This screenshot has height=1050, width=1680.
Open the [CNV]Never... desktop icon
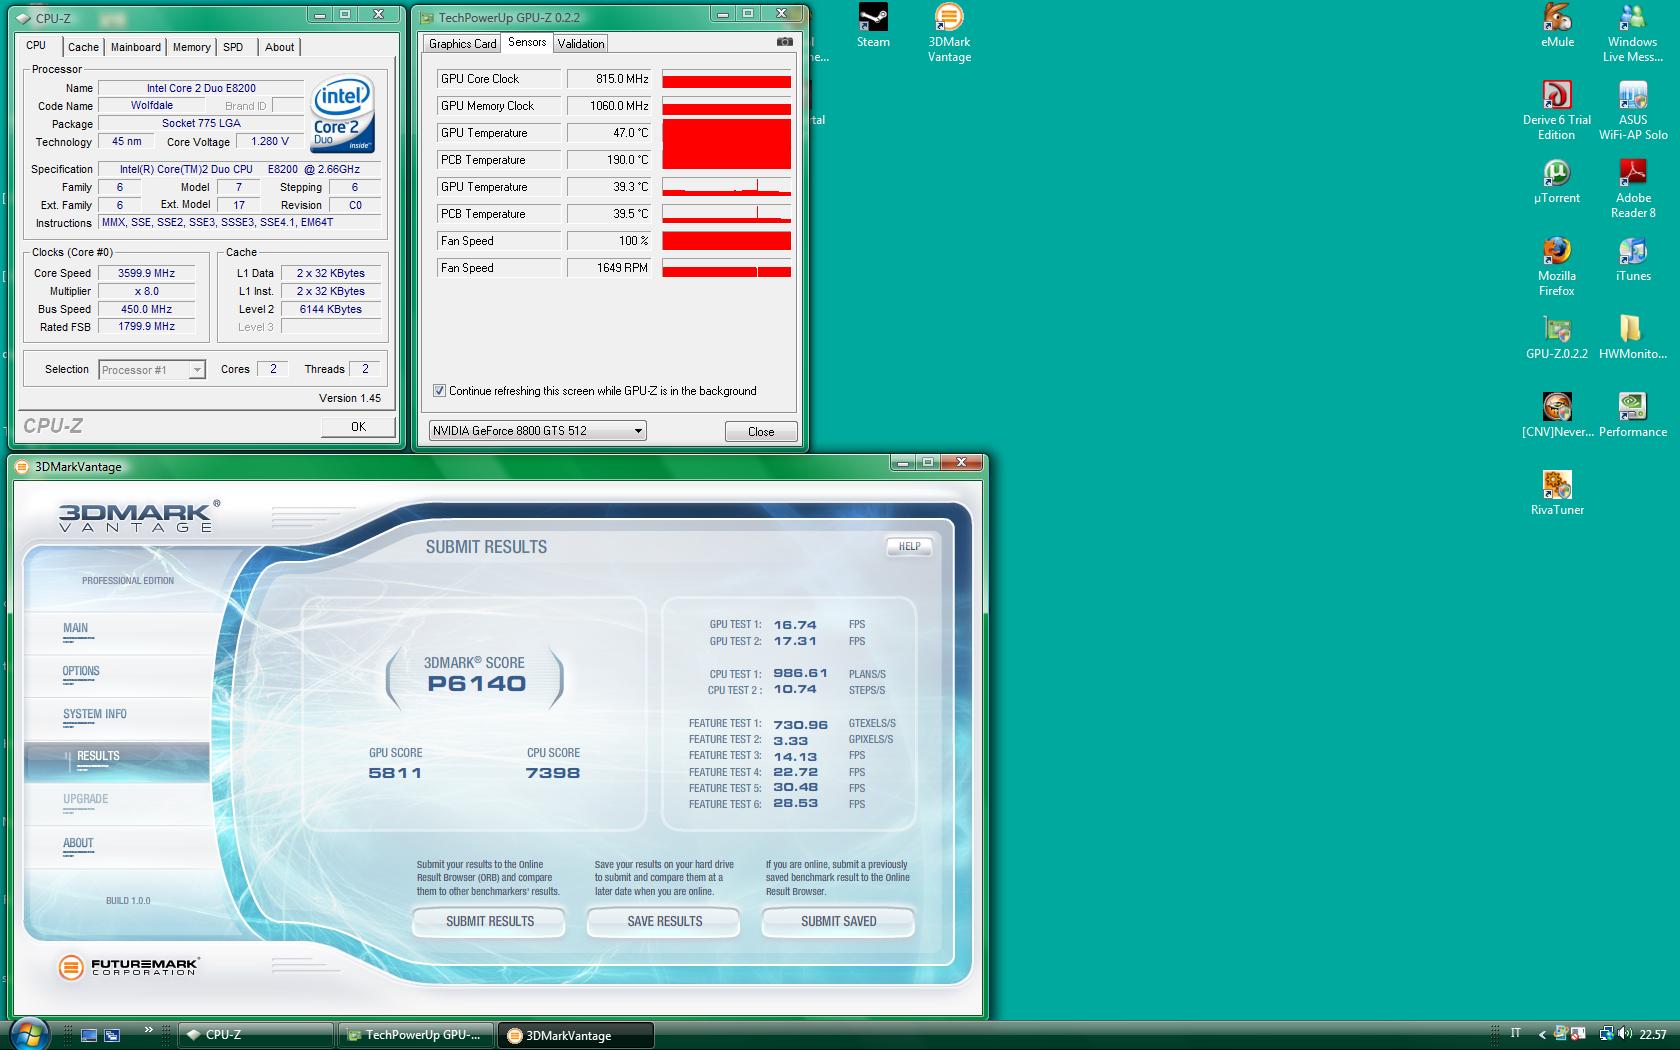pyautogui.click(x=1557, y=416)
